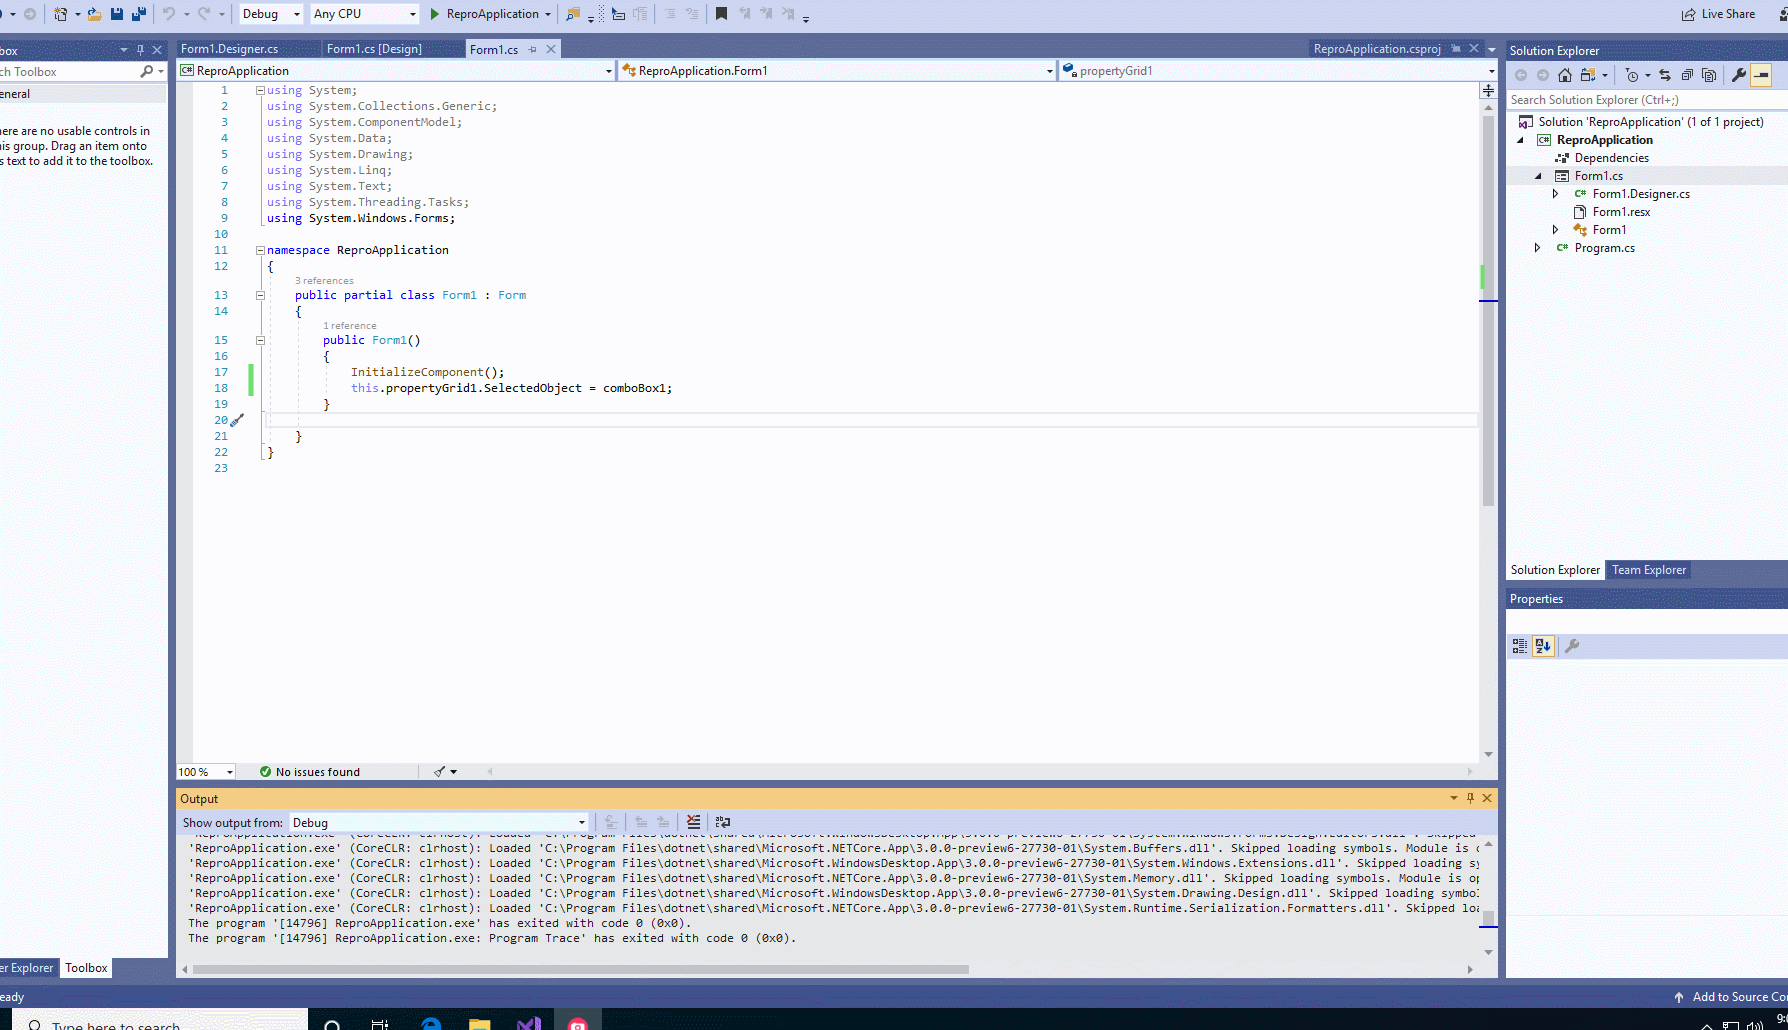
Task: Click the Output panel horizontal scrollbar
Action: (581, 969)
